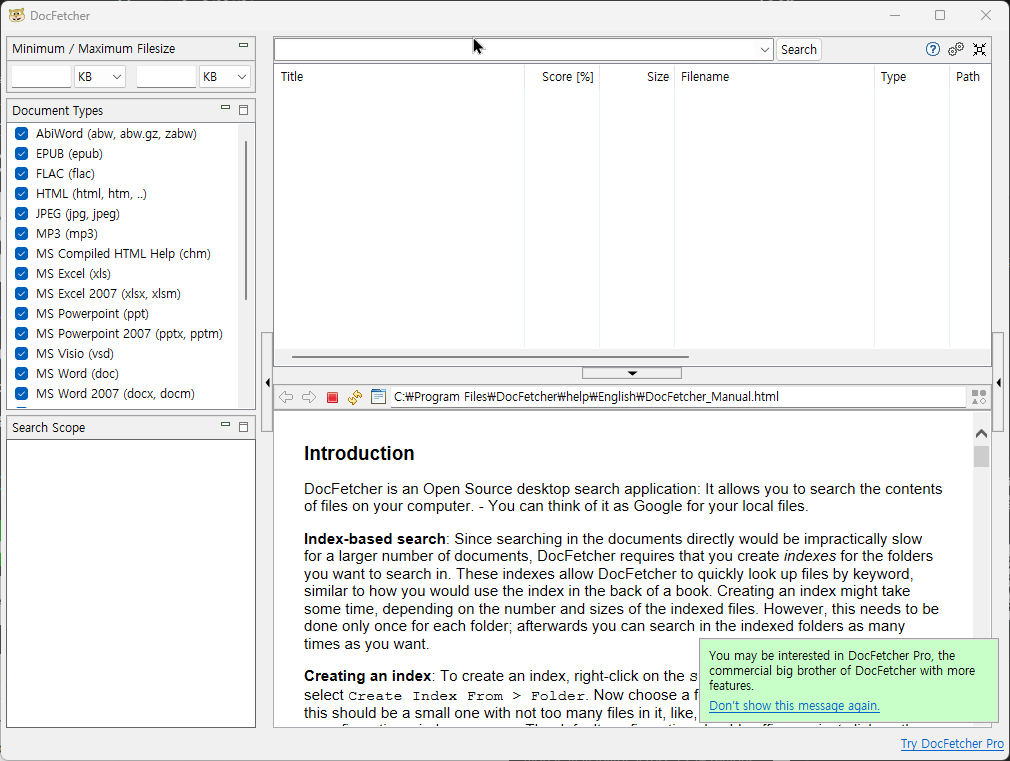Screen dimensions: 1010x761
Task: Click the preview pane scroll up arrow
Action: [x=981, y=434]
